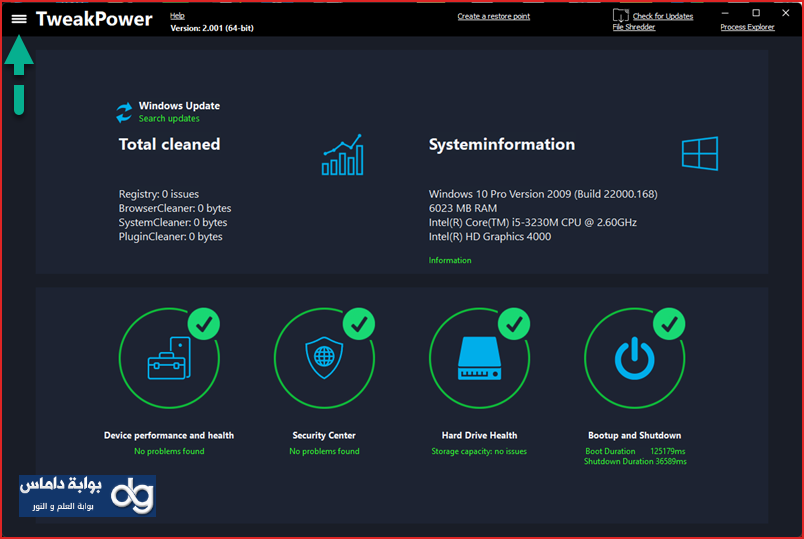Image resolution: width=804 pixels, height=539 pixels.
Task: Click 'Boot Duration 125179ms' text
Action: coord(635,451)
